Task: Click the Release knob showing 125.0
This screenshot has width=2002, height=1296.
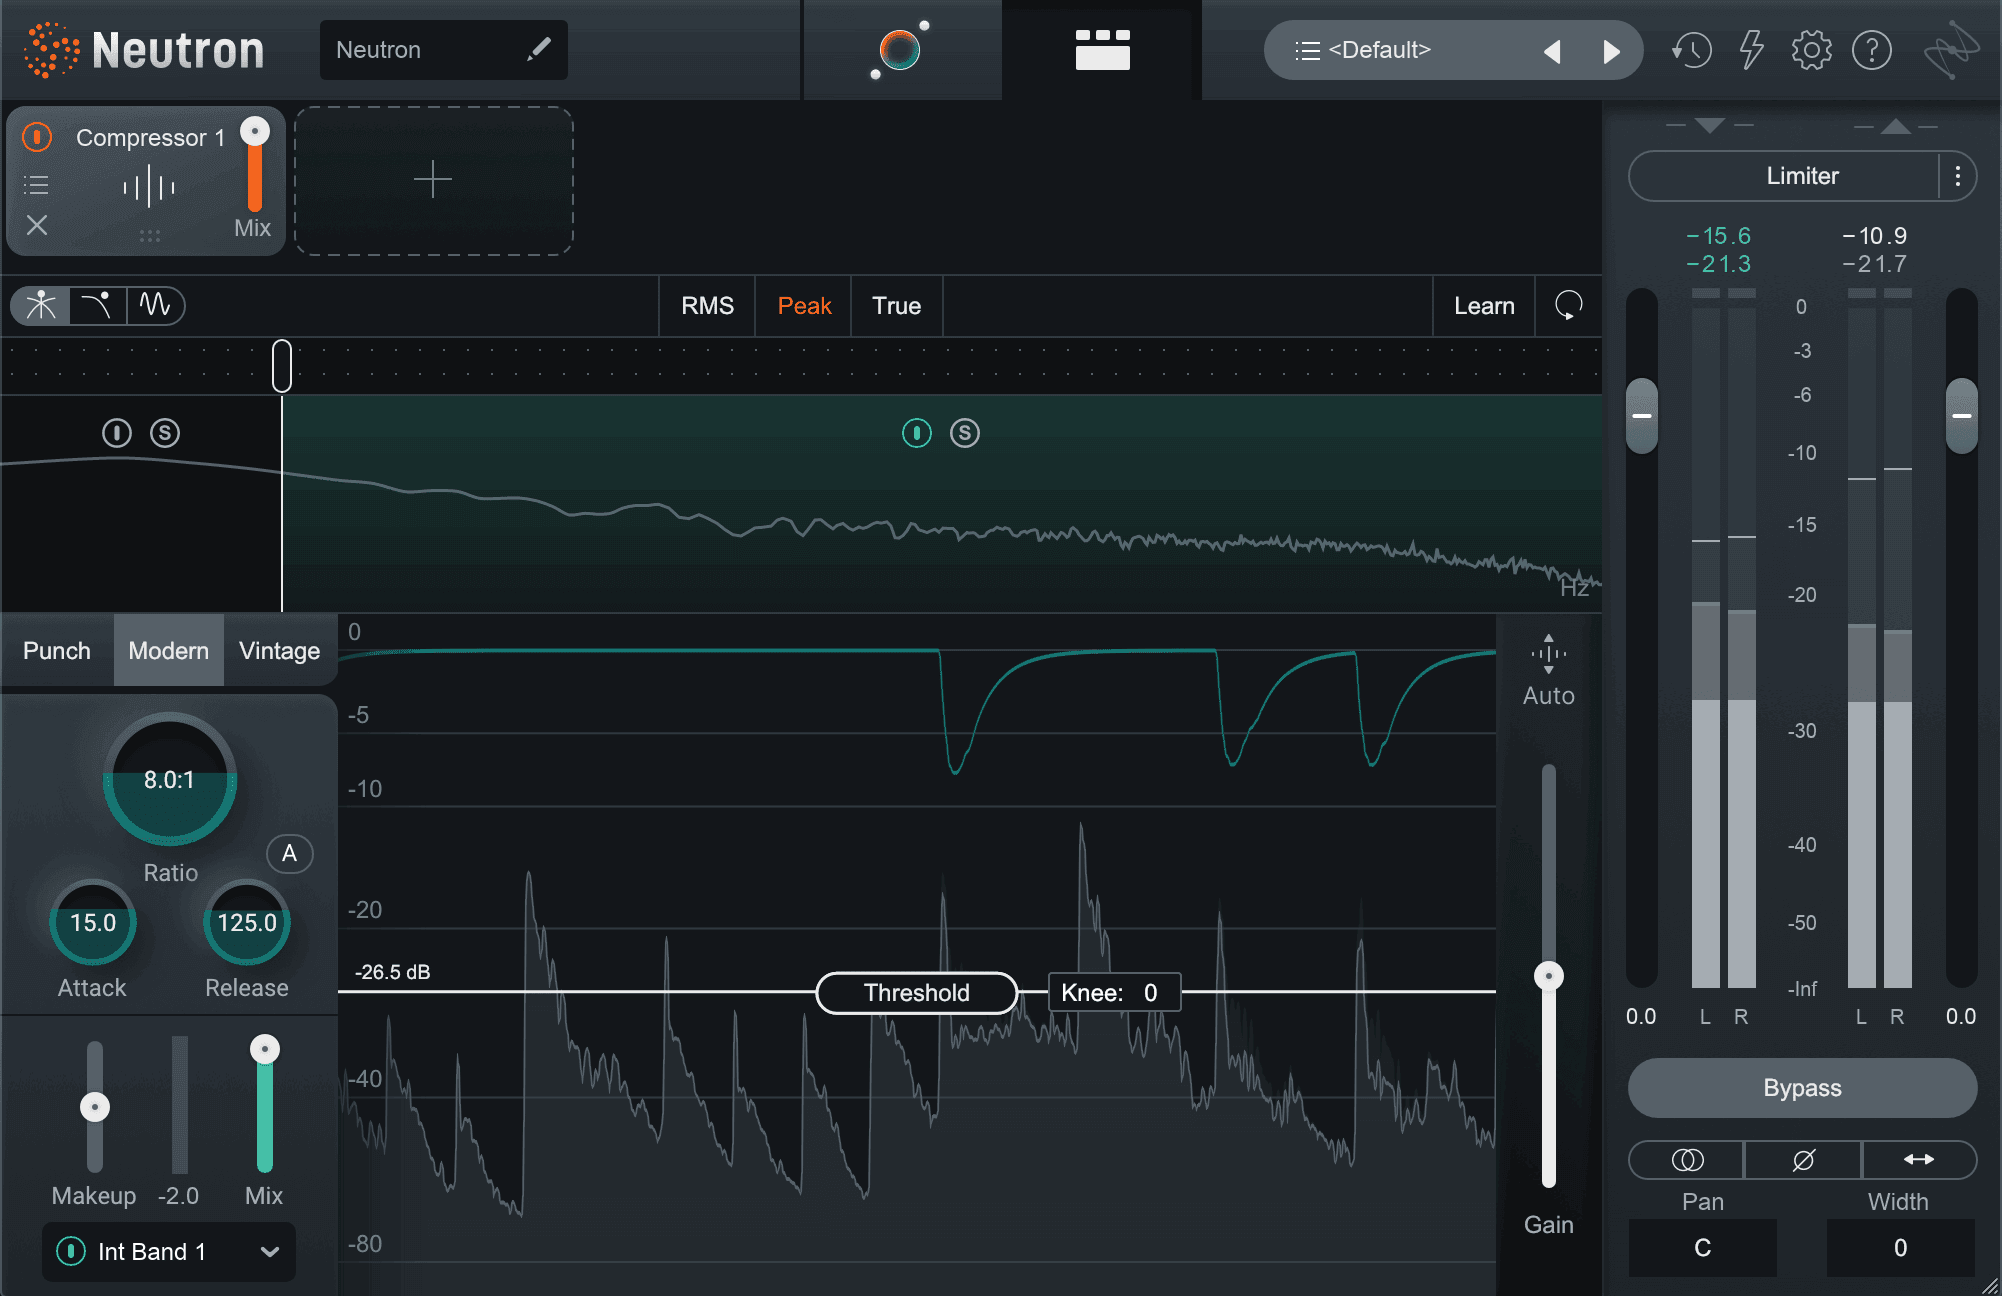Action: point(247,923)
